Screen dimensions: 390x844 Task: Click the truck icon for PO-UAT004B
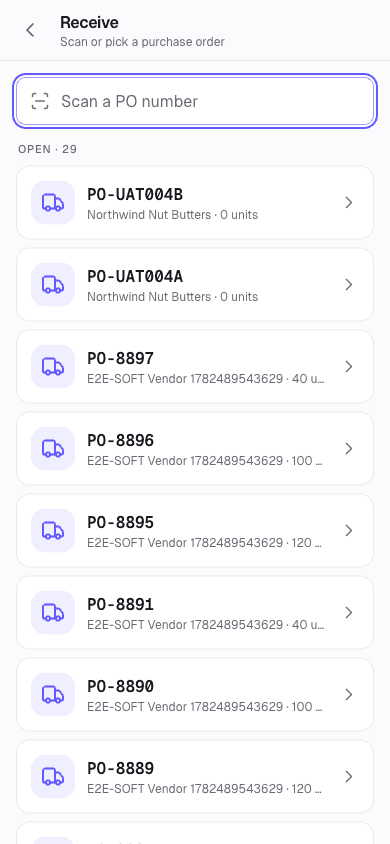point(53,202)
